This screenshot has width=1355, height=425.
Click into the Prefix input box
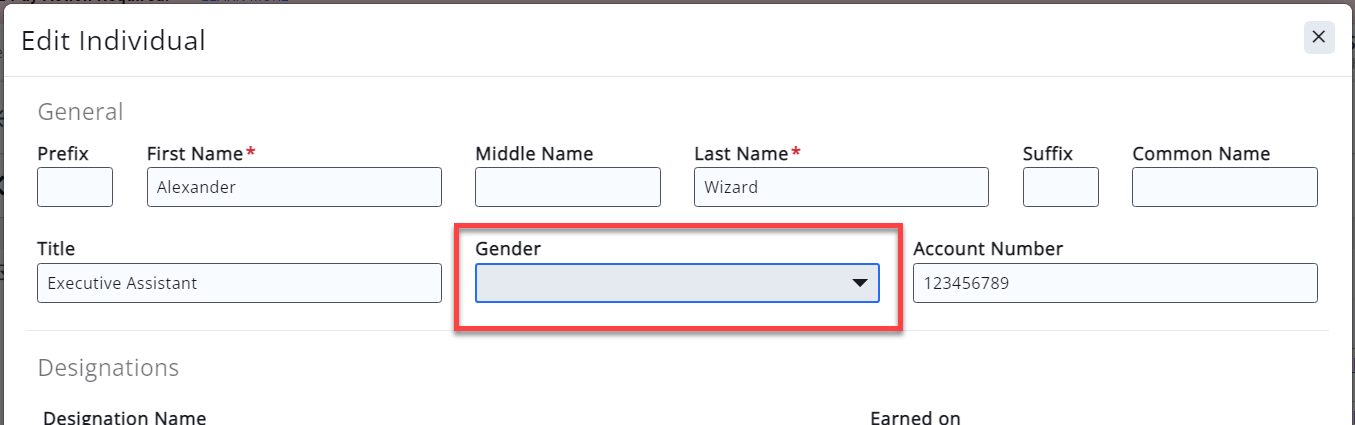(75, 187)
